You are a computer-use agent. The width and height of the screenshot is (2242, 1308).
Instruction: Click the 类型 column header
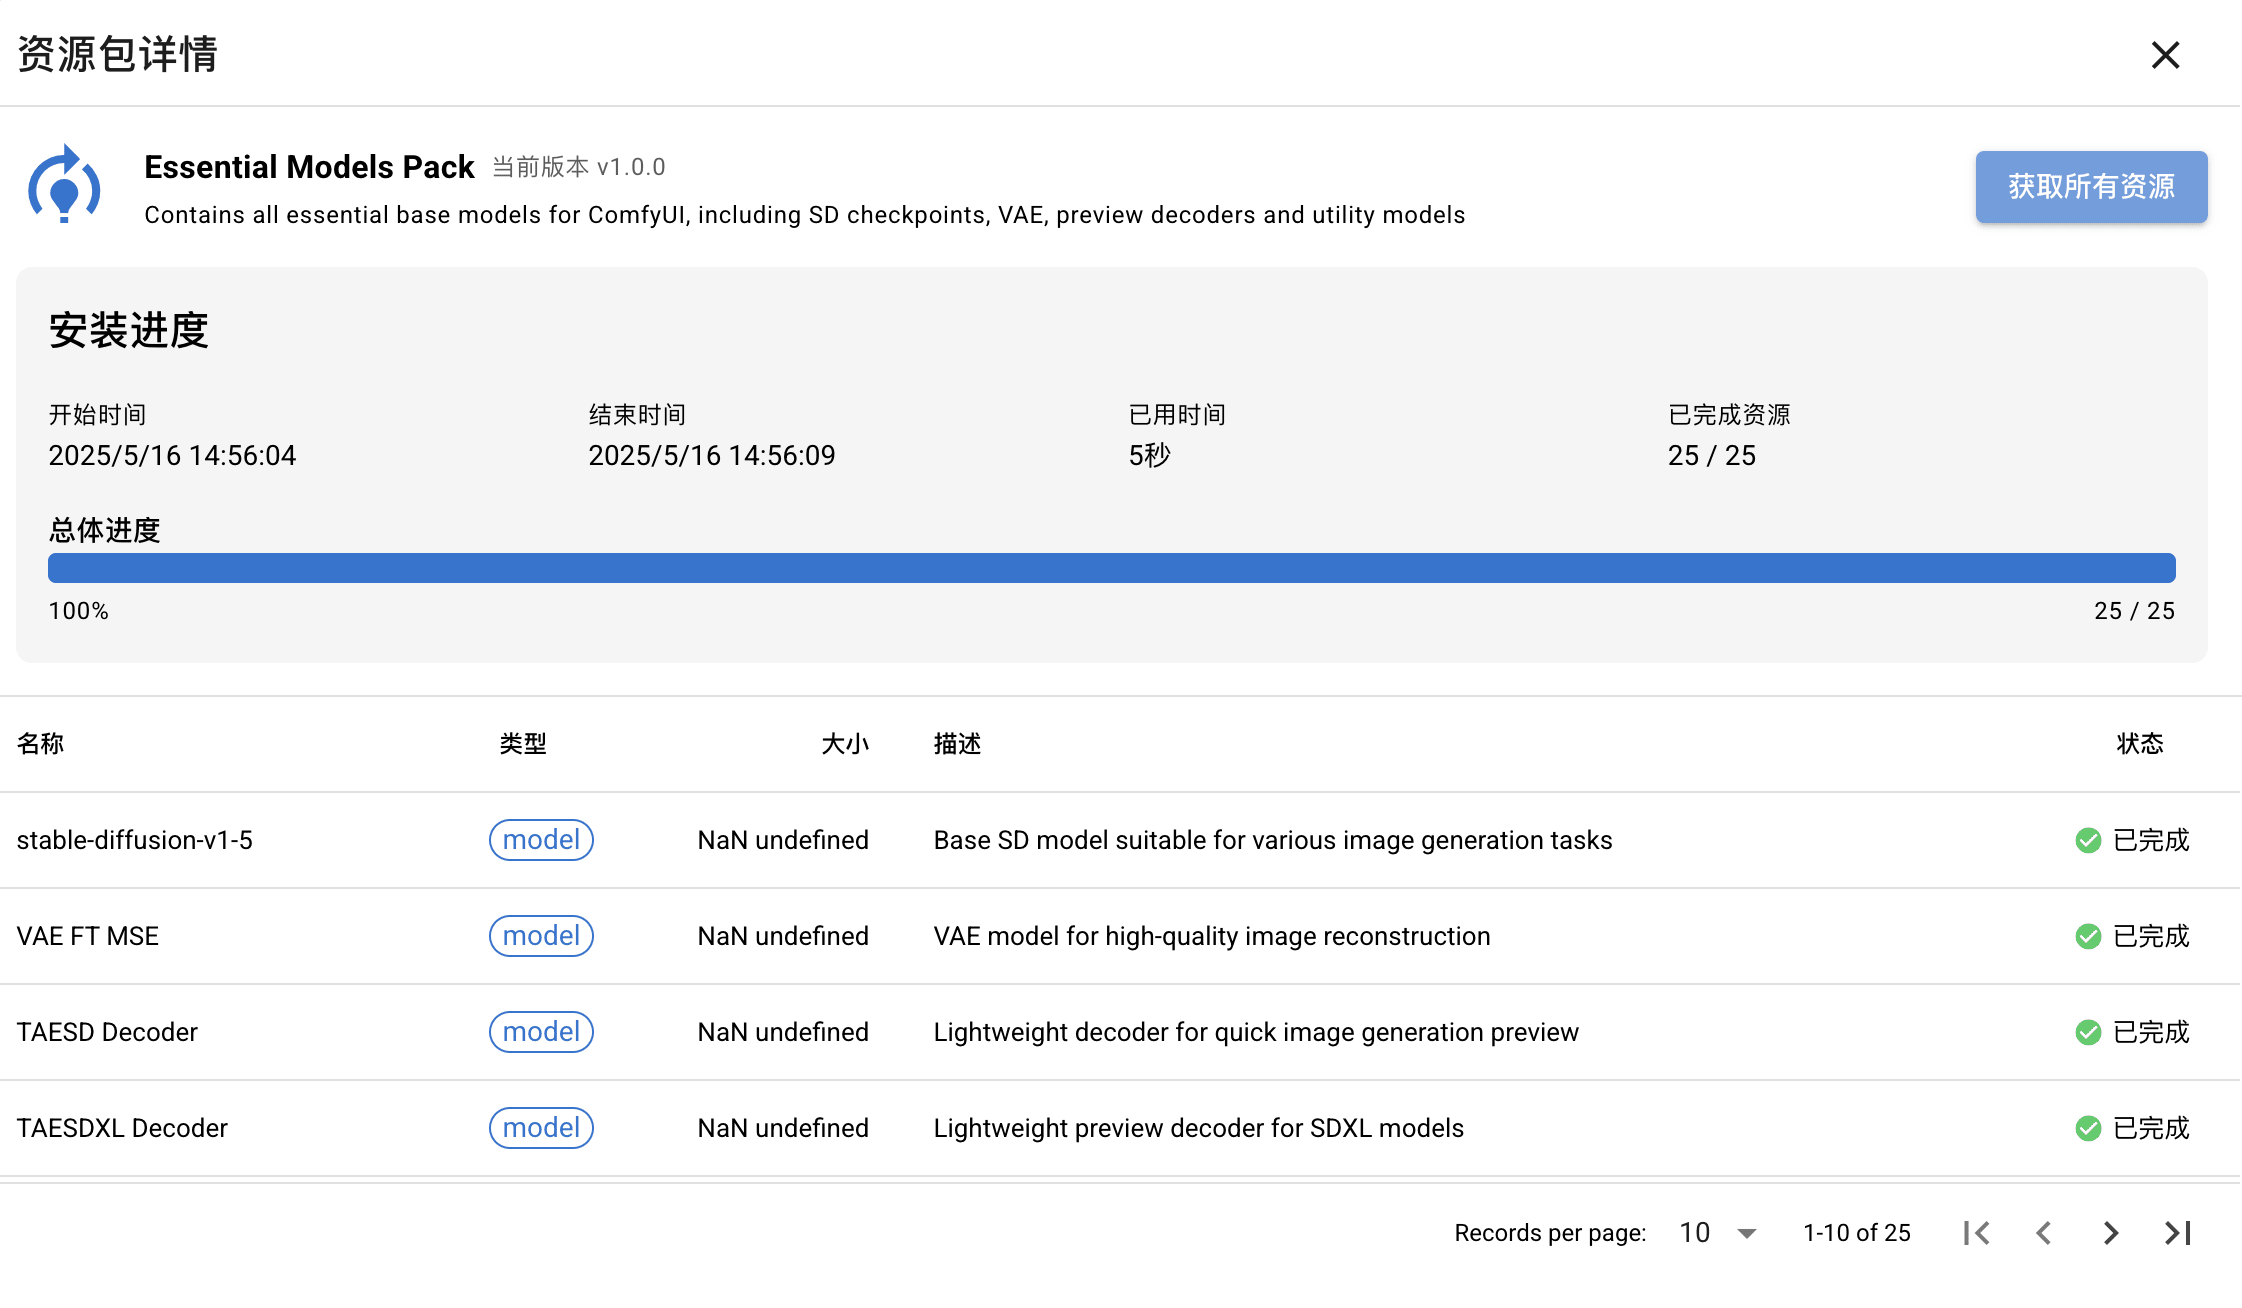523,744
